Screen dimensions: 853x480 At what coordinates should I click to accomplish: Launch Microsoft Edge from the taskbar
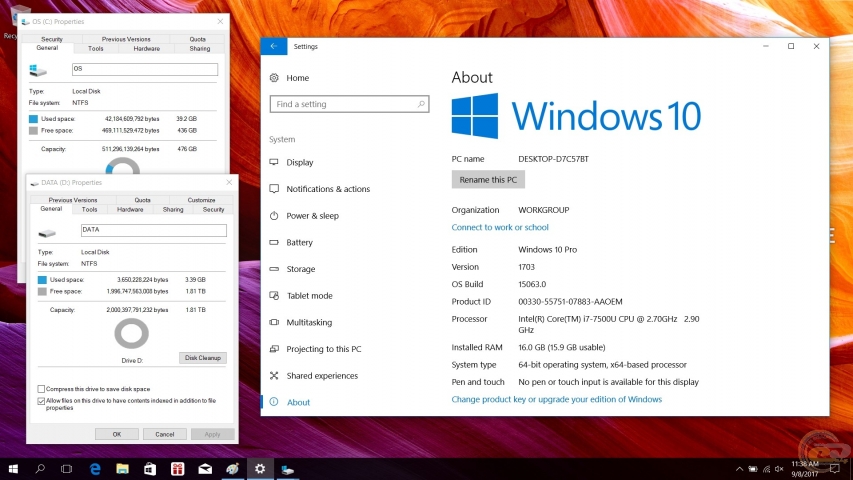point(95,469)
